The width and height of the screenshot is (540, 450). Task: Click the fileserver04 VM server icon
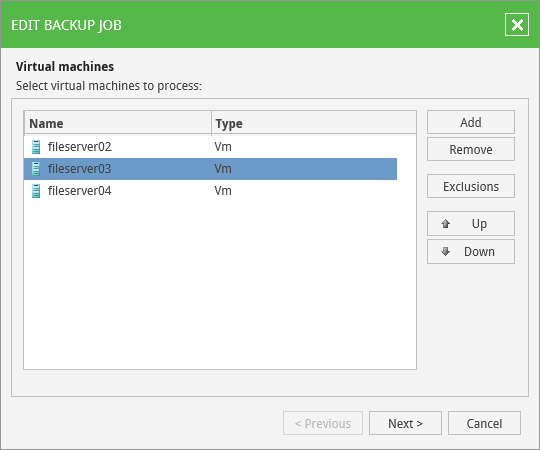point(36,191)
